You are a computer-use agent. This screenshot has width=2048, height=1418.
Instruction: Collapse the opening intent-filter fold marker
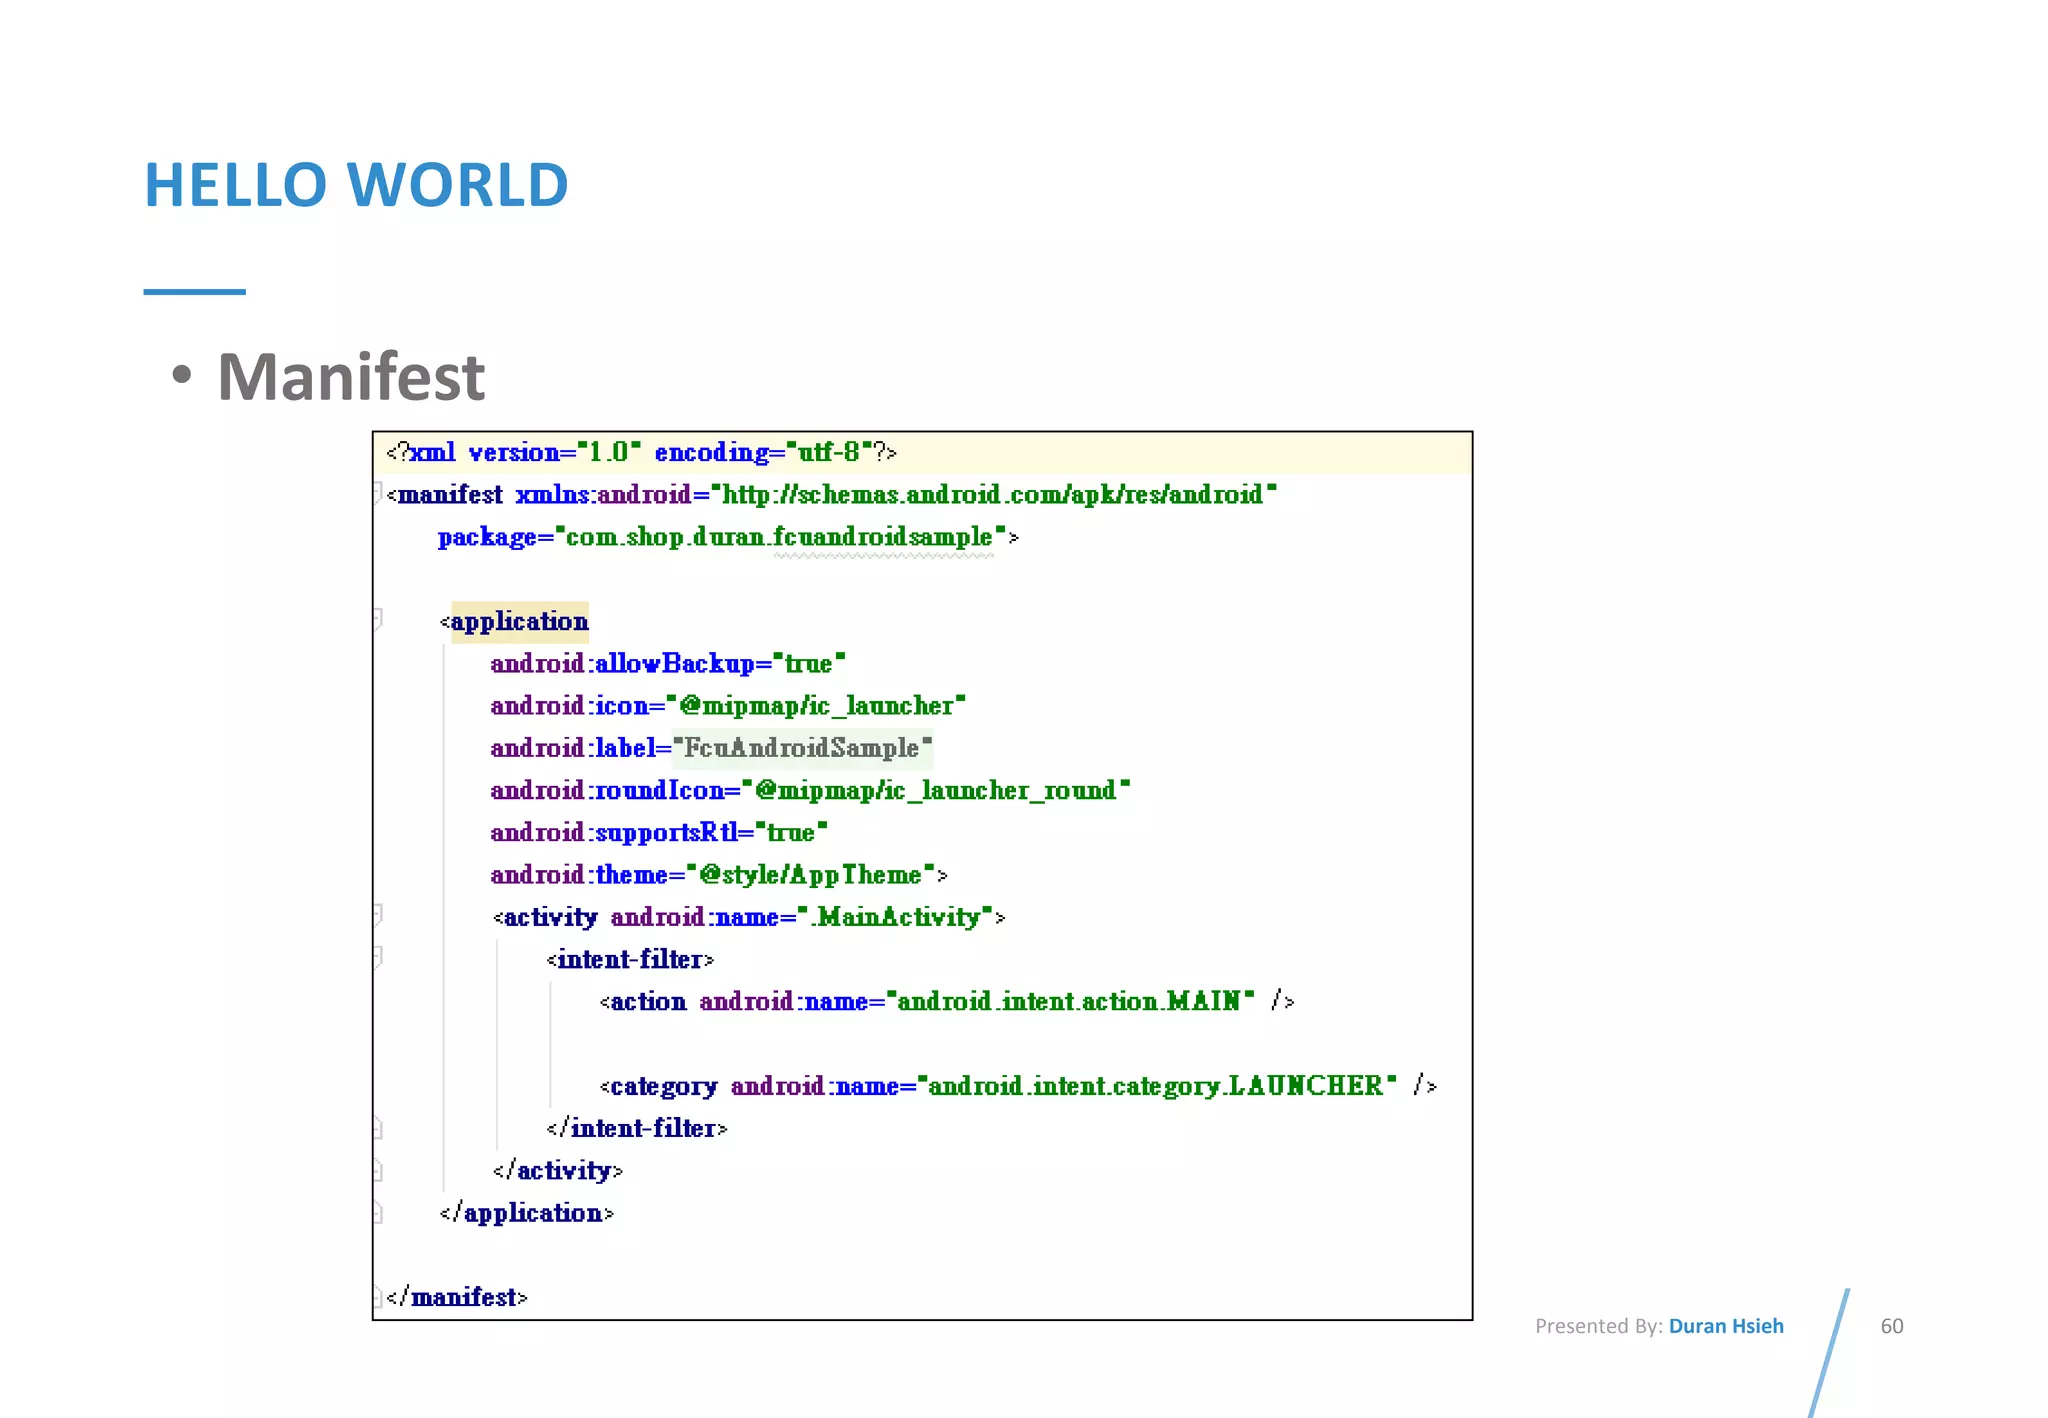[x=378, y=956]
